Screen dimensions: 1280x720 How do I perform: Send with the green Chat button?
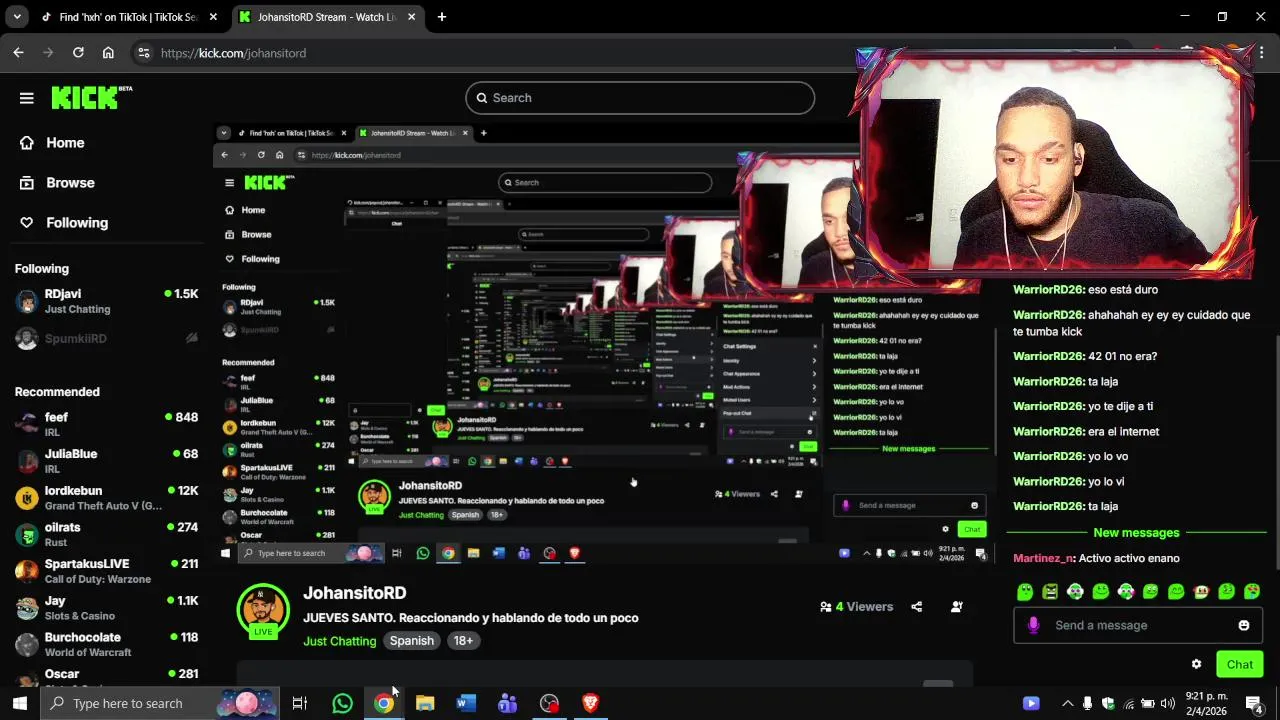coord(1240,664)
